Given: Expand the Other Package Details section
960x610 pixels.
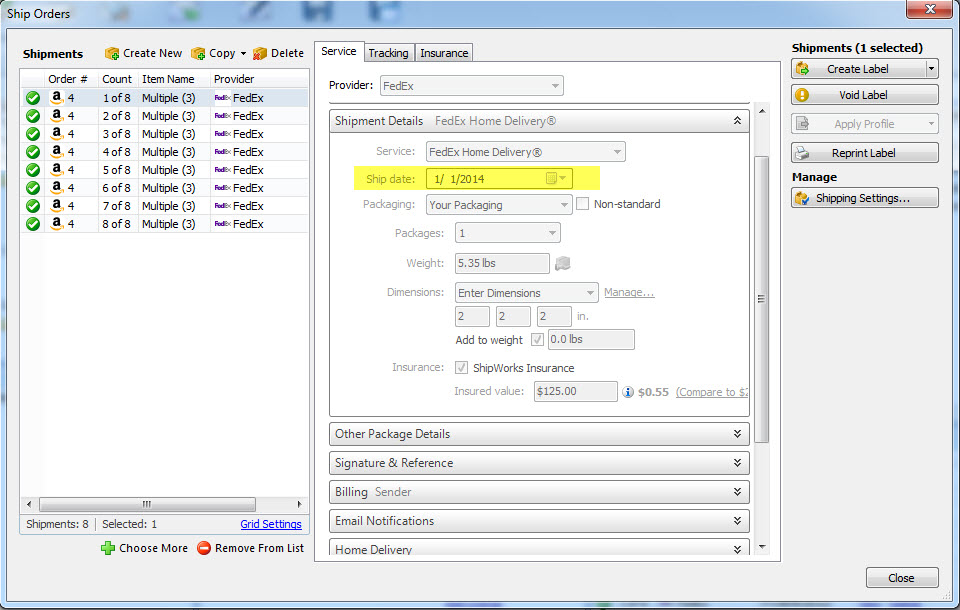Looking at the screenshot, I should (737, 434).
